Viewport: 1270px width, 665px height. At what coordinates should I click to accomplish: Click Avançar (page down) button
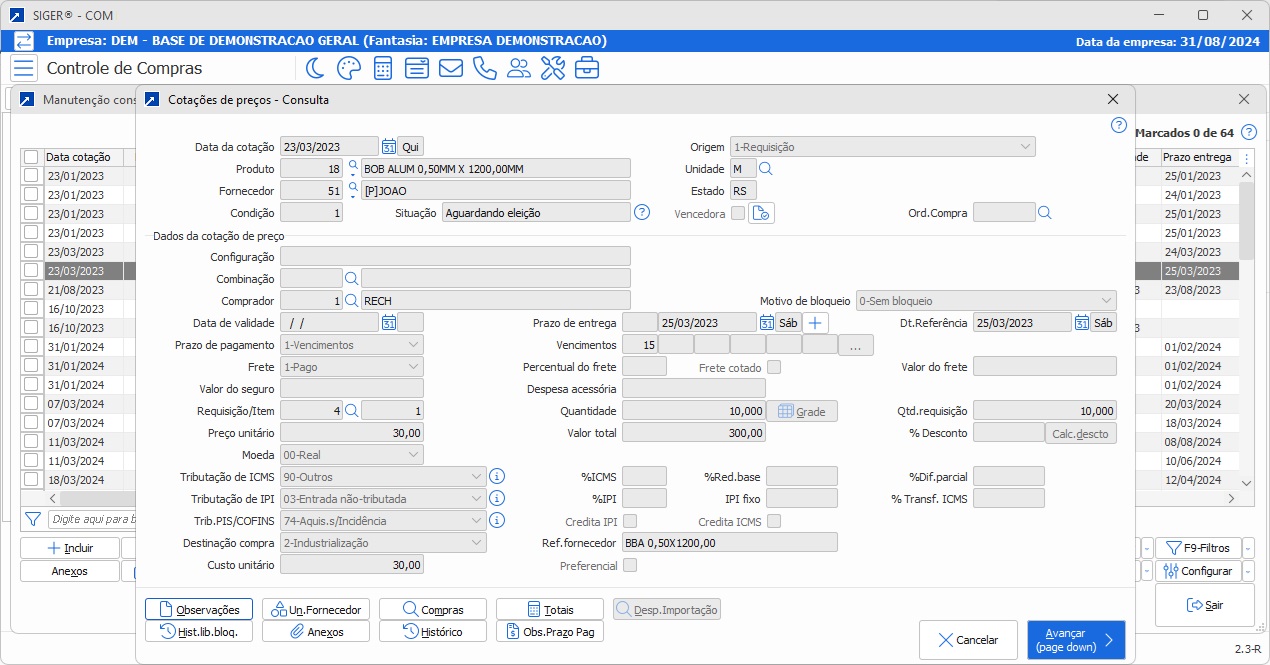click(1075, 640)
